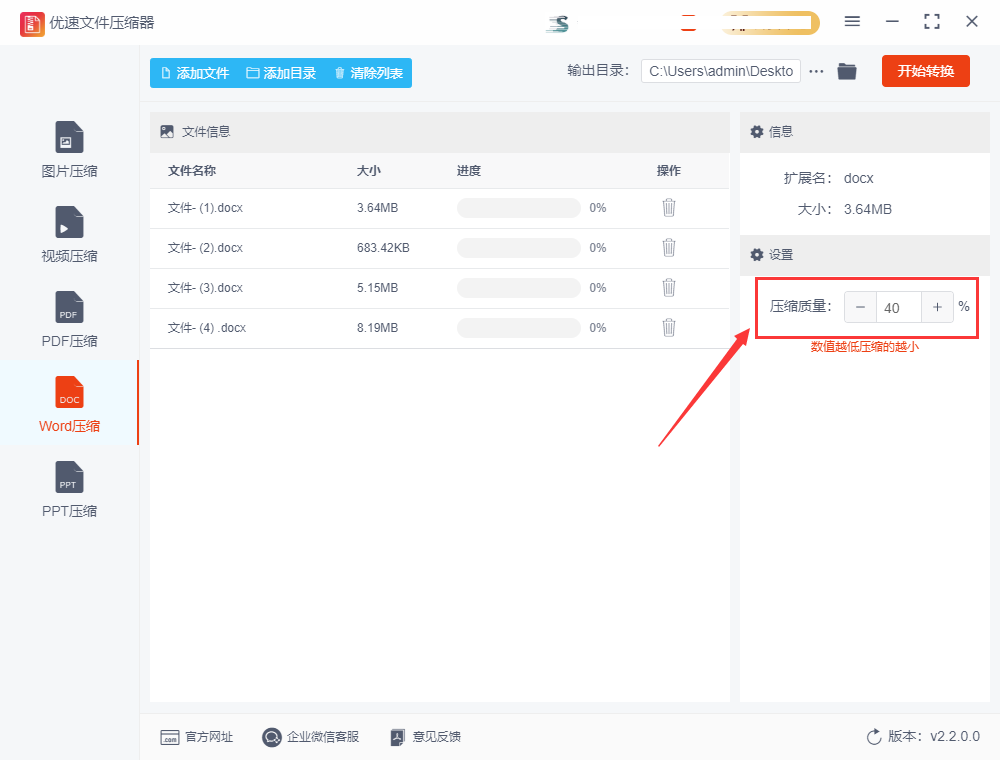Switch to 视频压缩 video compression mode
Screen dimensions: 1000x760
point(68,233)
